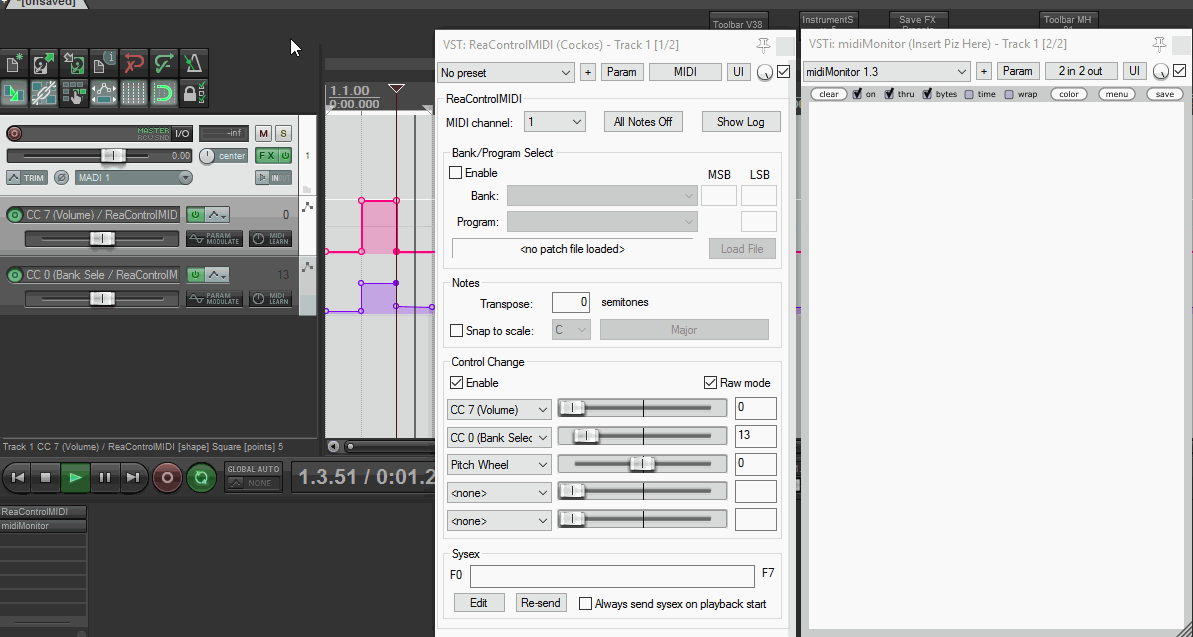Click the green redo arrow icon
1193x637 pixels.
(164, 63)
